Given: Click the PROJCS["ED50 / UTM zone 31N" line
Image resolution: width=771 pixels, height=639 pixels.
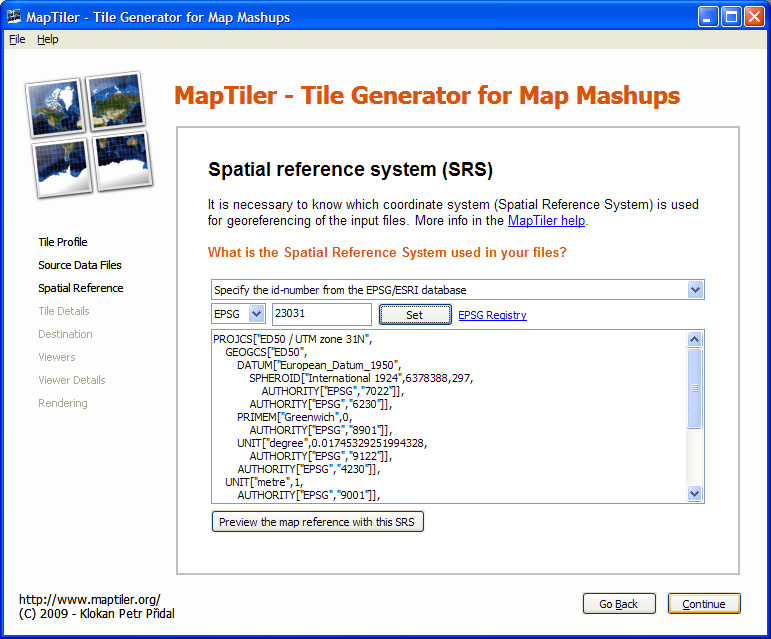Looking at the screenshot, I should [x=293, y=339].
